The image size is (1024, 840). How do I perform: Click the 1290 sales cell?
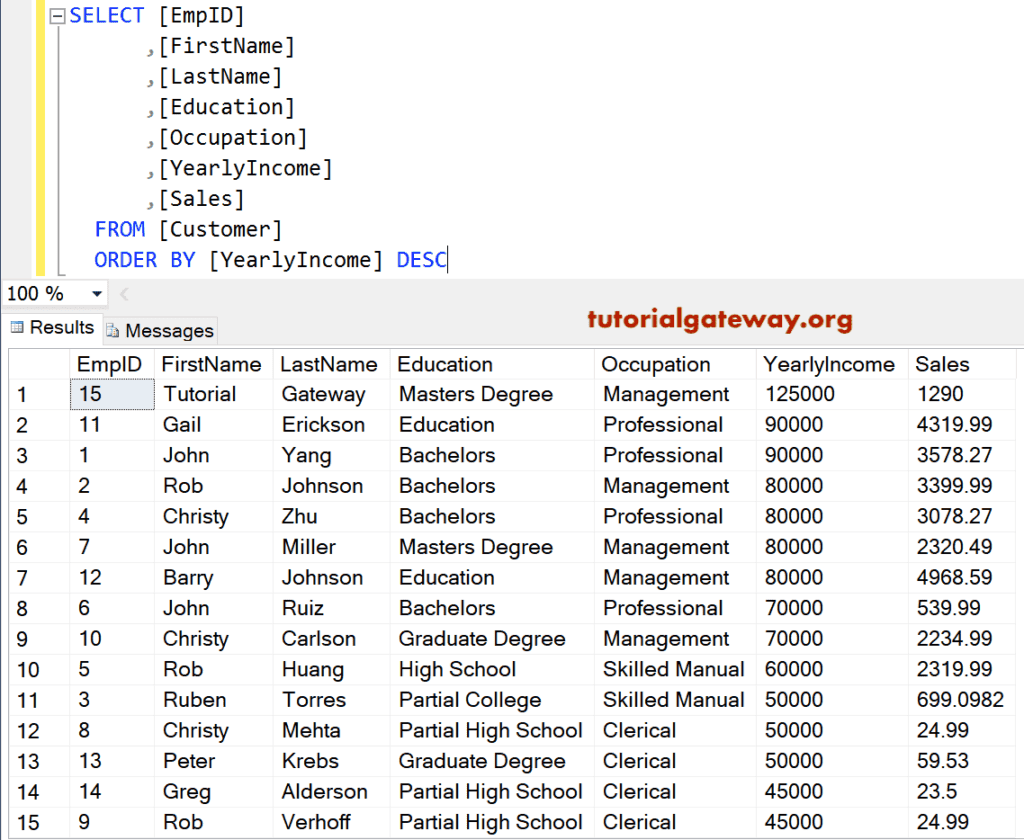pos(961,395)
